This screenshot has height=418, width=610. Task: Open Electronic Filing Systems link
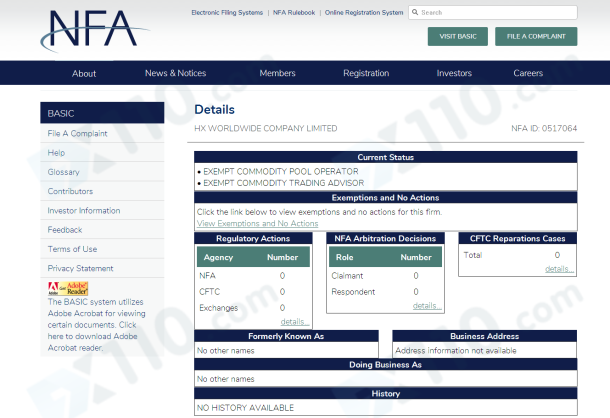[227, 12]
